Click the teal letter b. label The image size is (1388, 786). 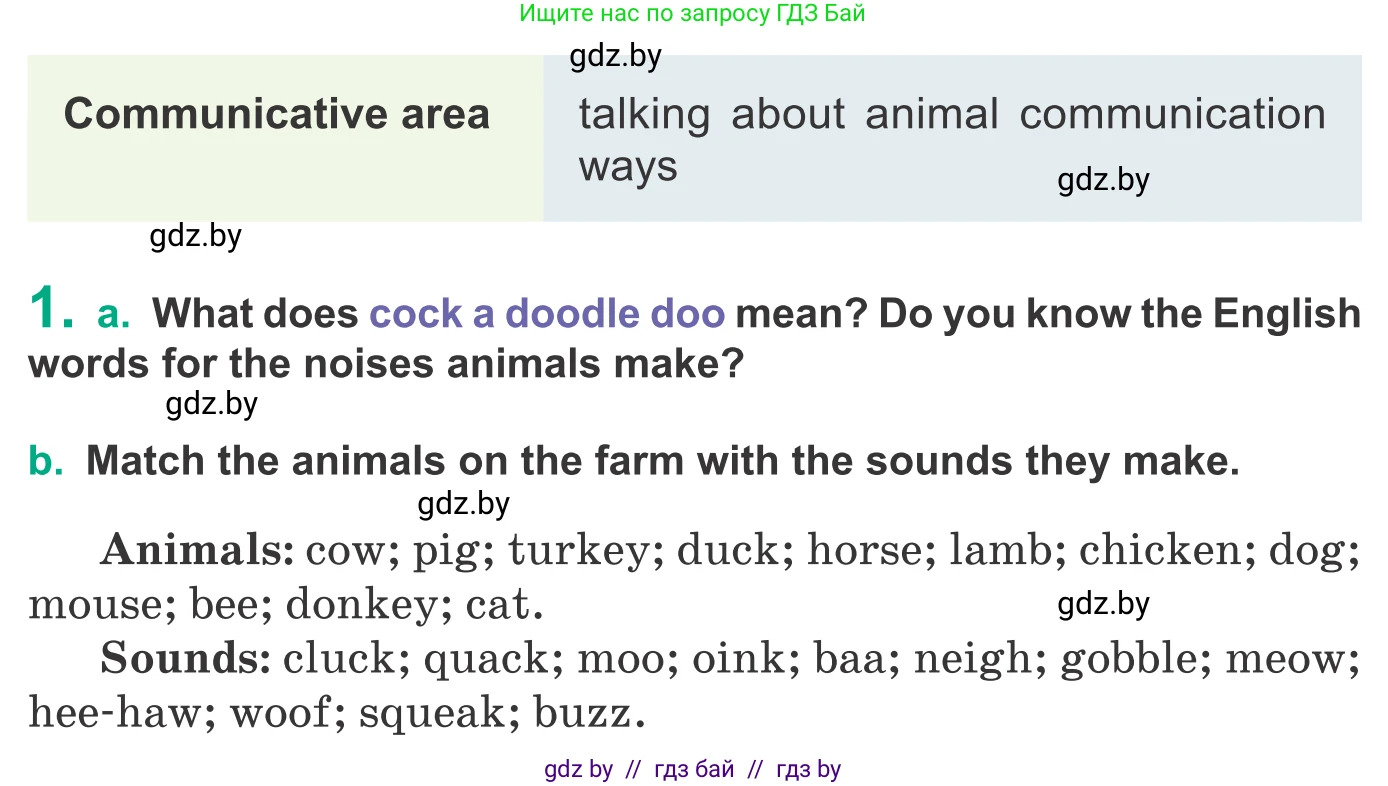(x=46, y=461)
